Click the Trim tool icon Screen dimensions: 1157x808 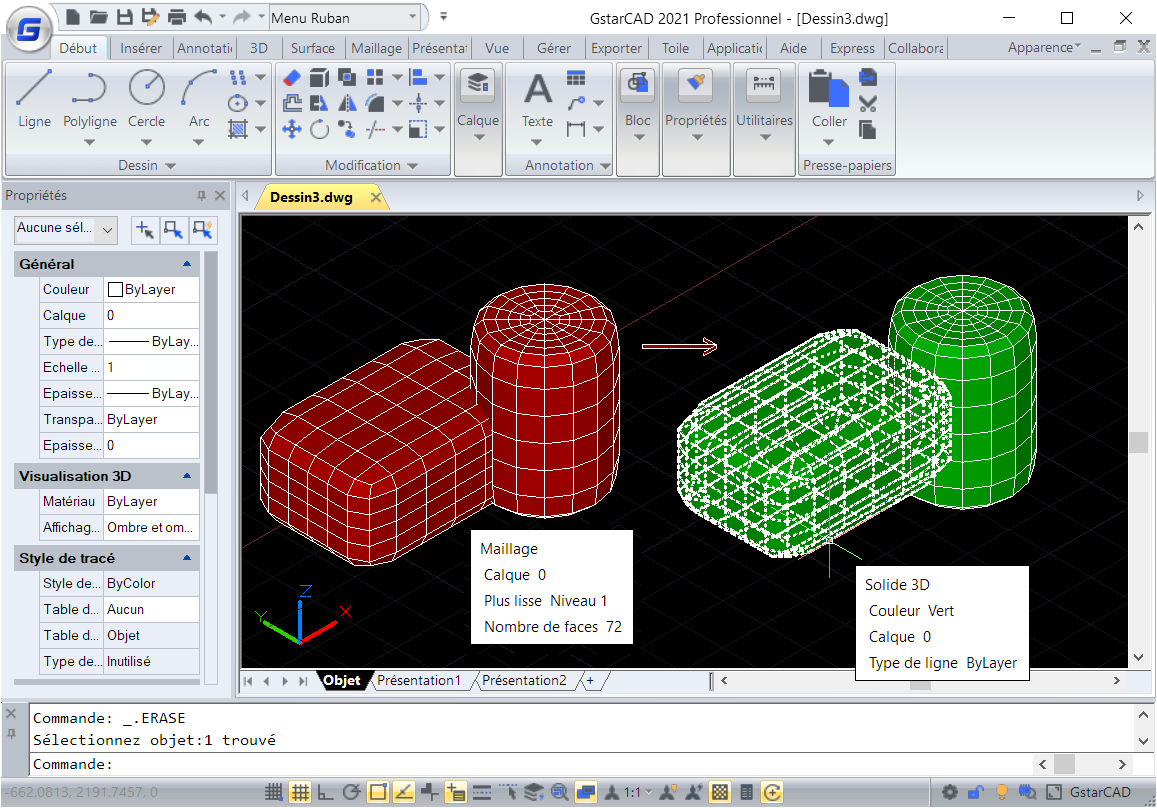pyautogui.click(x=375, y=130)
